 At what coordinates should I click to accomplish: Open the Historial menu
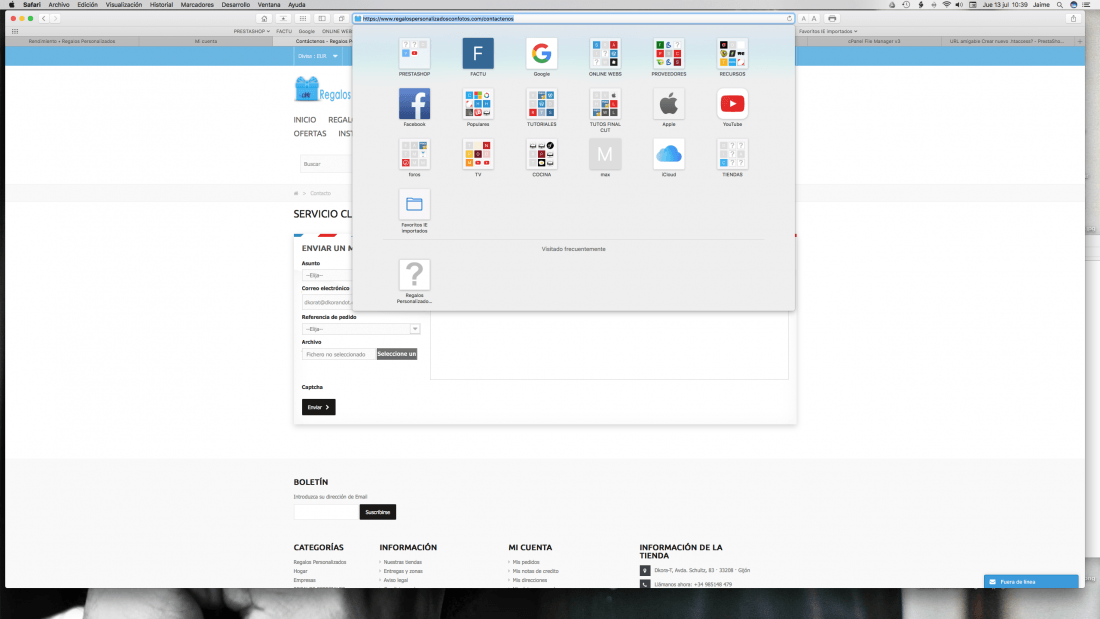[x=161, y=5]
